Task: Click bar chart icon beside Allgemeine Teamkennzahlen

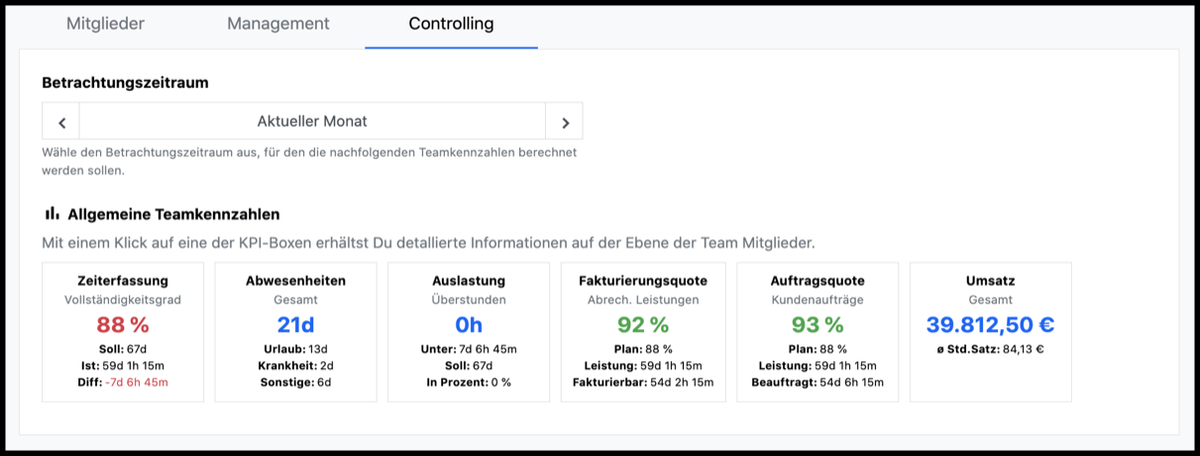Action: [52, 213]
